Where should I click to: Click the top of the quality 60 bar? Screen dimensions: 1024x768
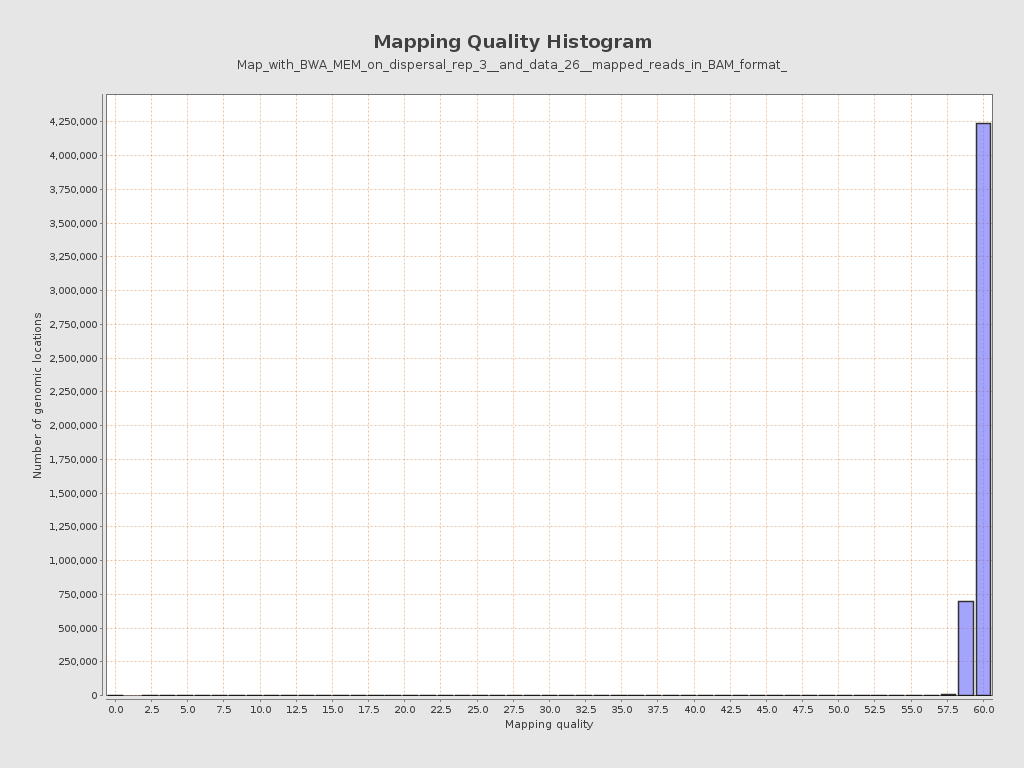(x=982, y=123)
